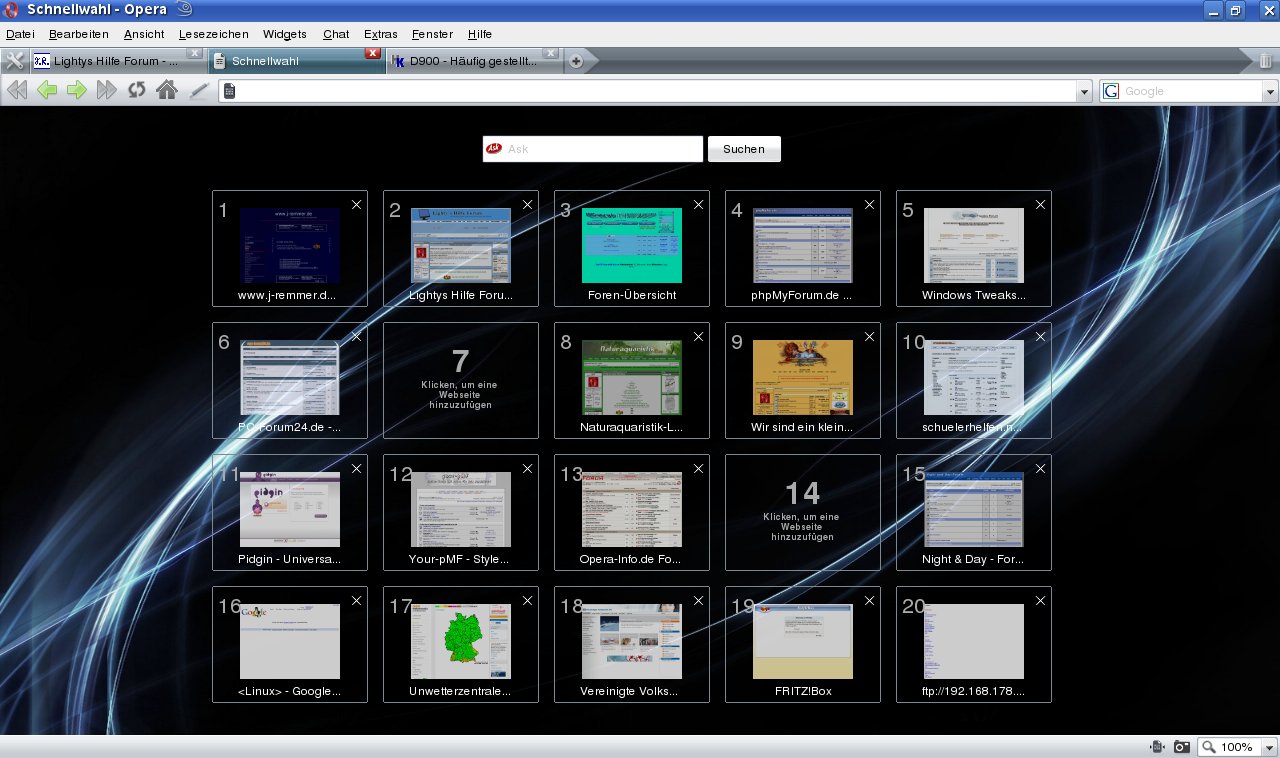Go to the home page
1280x758 pixels.
tap(167, 91)
